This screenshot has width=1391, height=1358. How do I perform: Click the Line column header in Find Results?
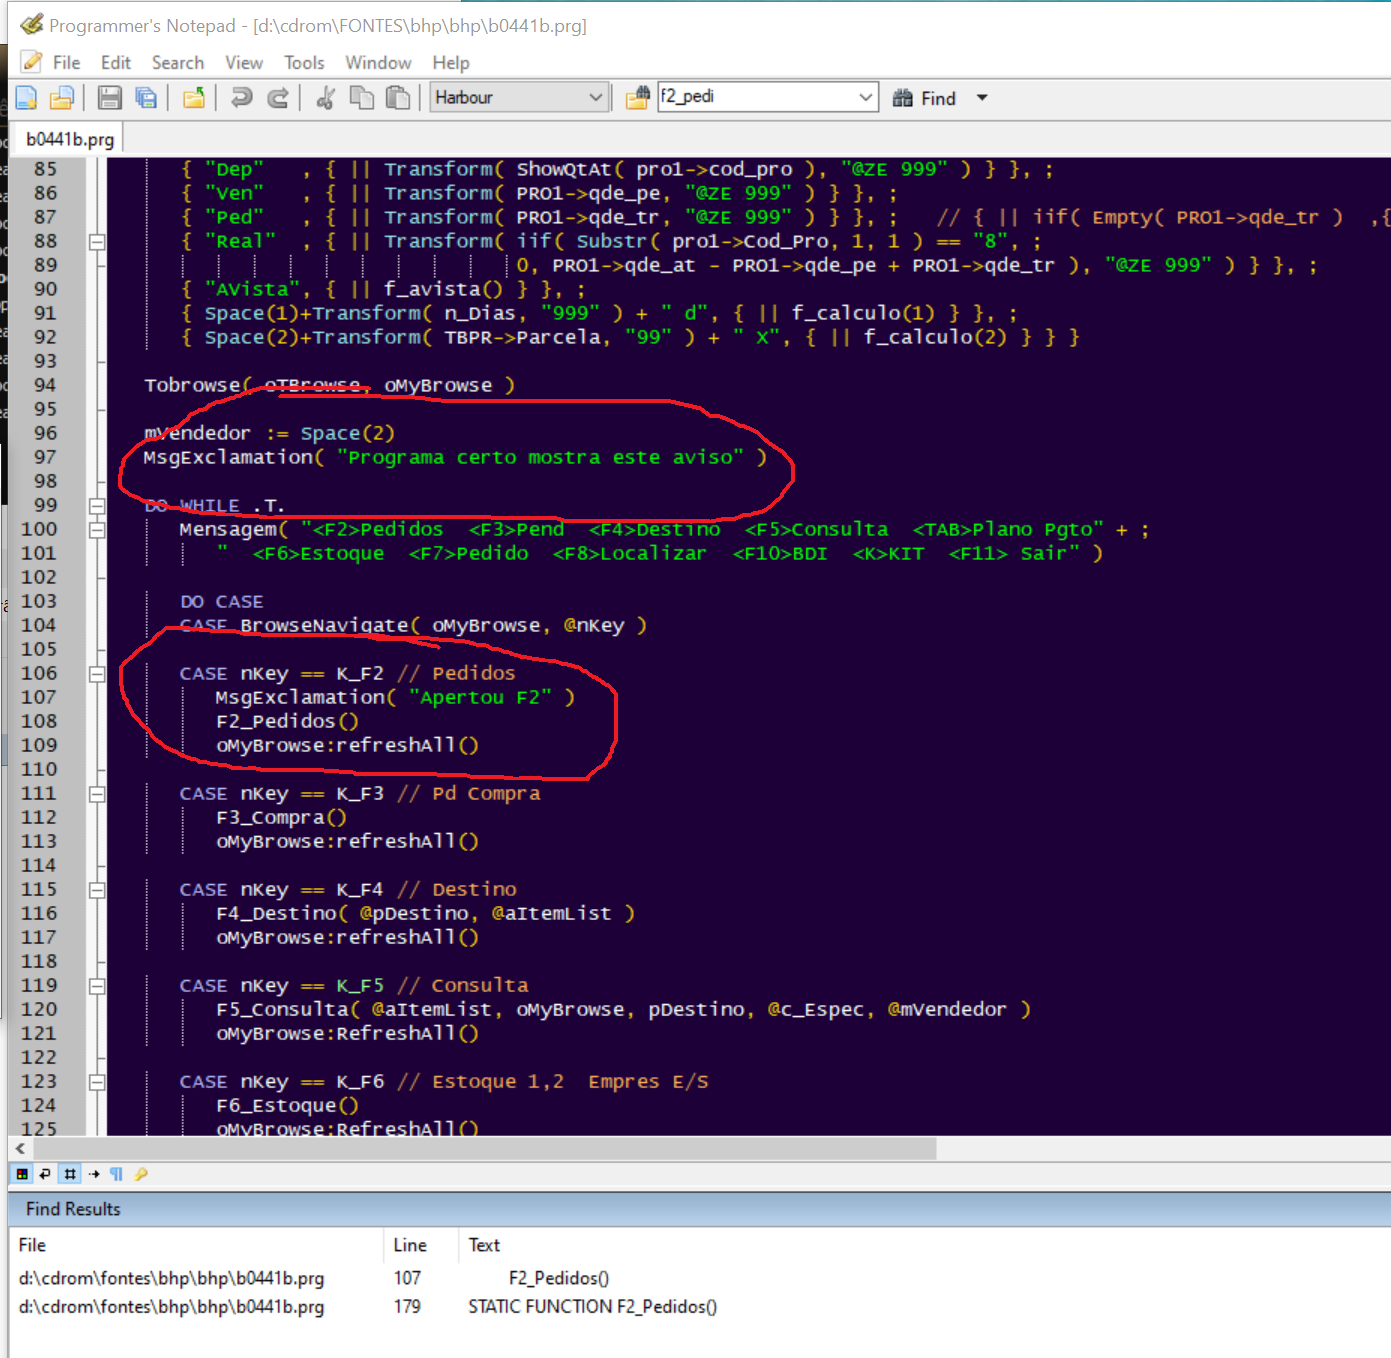pos(410,1245)
